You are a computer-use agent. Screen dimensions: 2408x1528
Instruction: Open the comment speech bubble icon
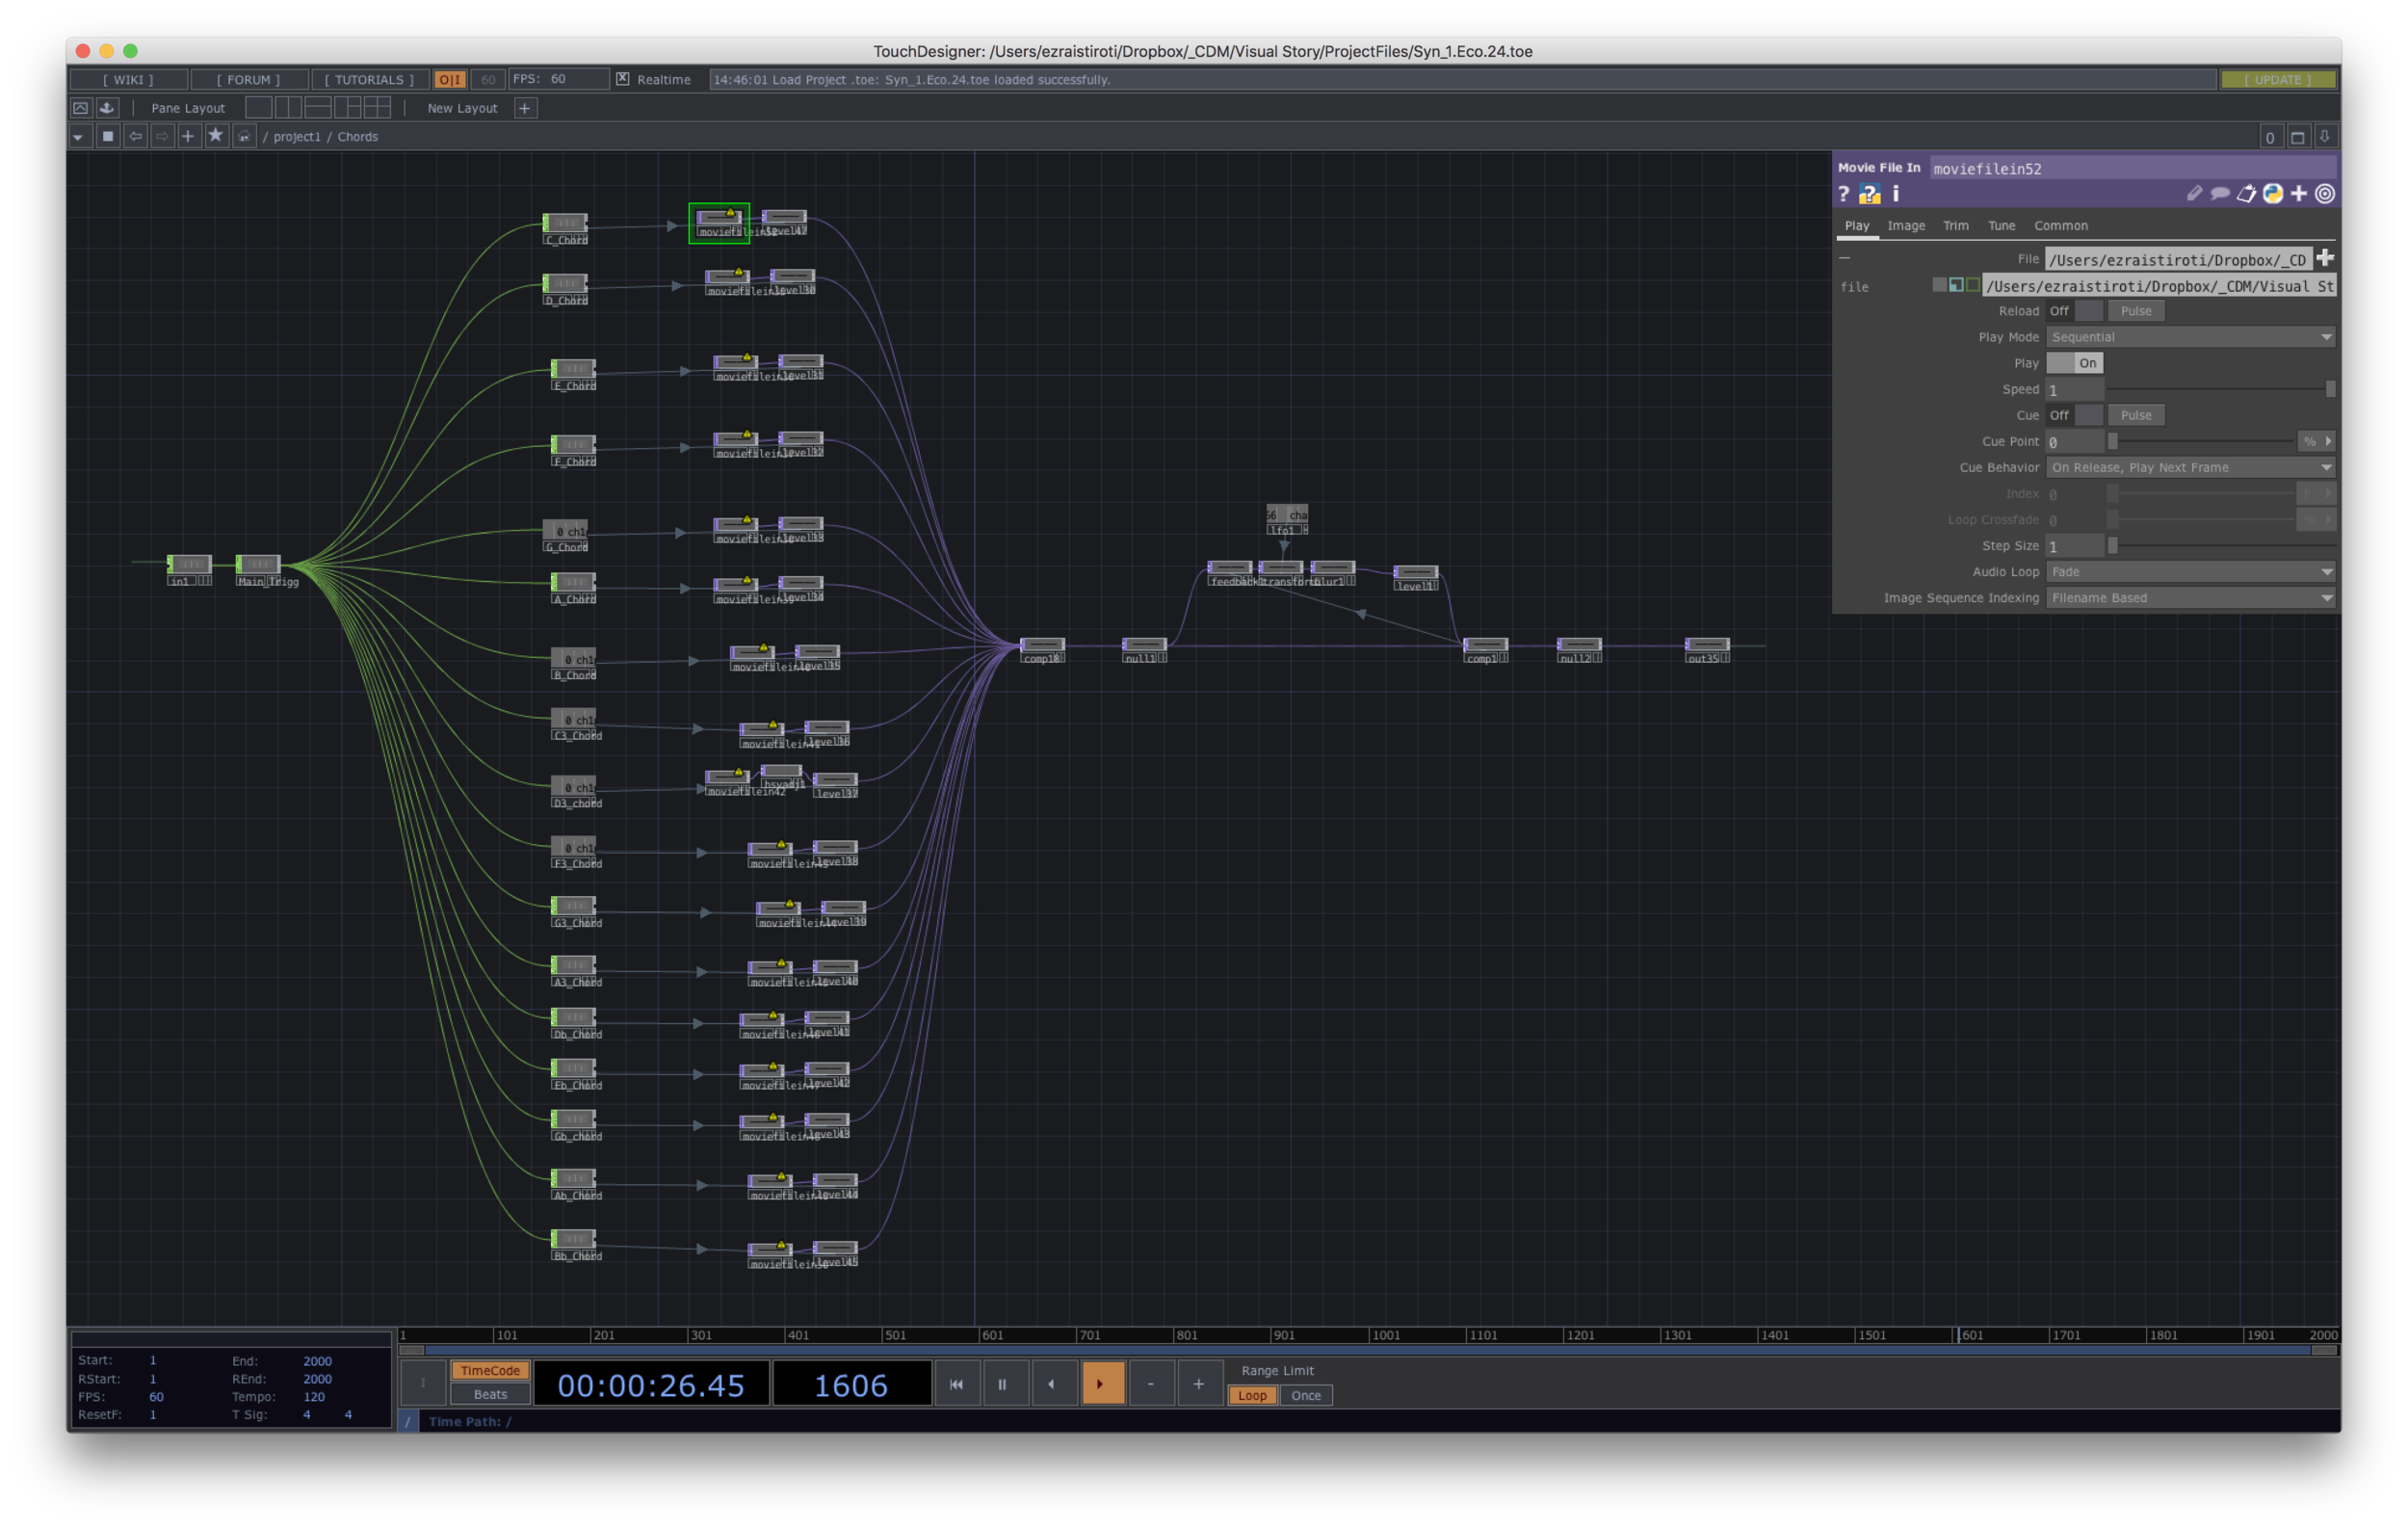2220,193
